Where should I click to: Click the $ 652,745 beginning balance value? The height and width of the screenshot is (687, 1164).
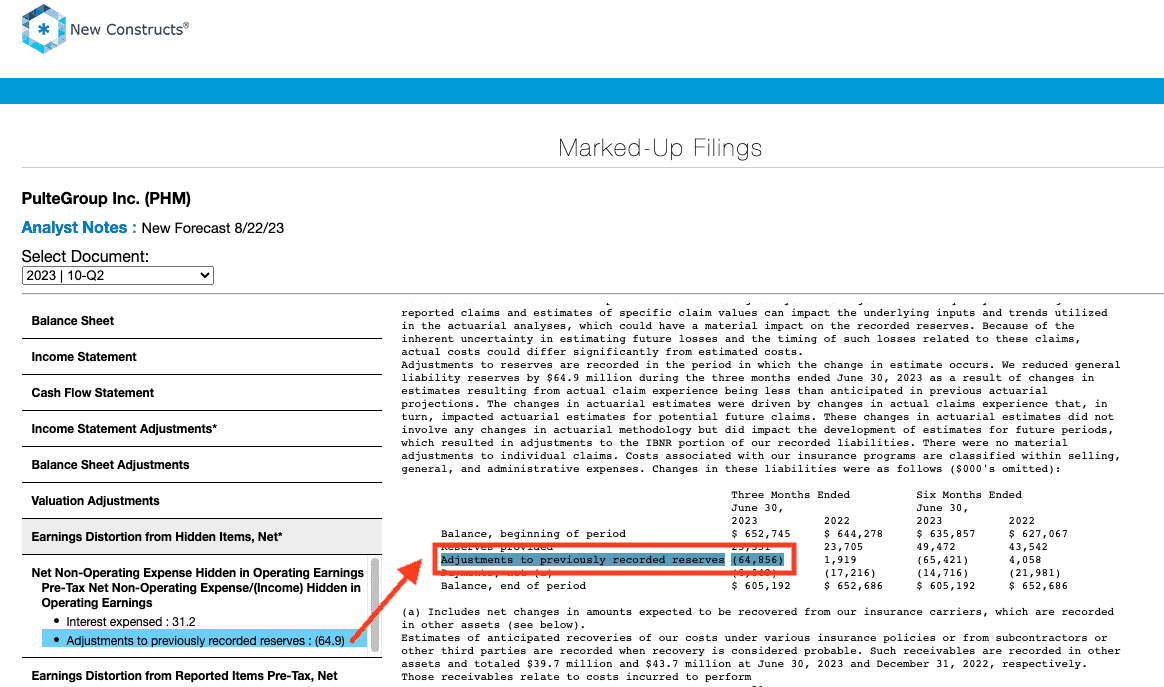tap(761, 534)
